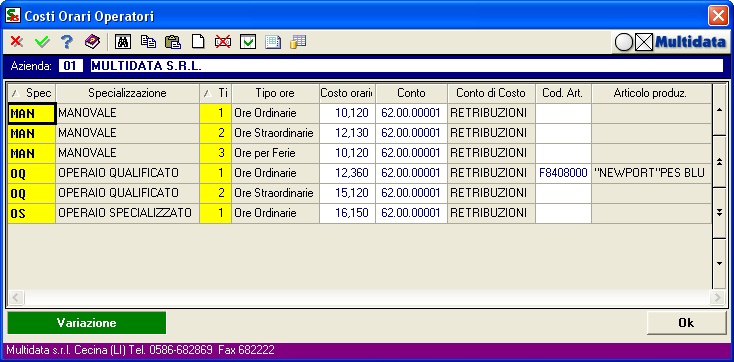Toggle the crossed box beside Multidata logo
Image resolution: width=734 pixels, height=362 pixels.
tap(644, 43)
